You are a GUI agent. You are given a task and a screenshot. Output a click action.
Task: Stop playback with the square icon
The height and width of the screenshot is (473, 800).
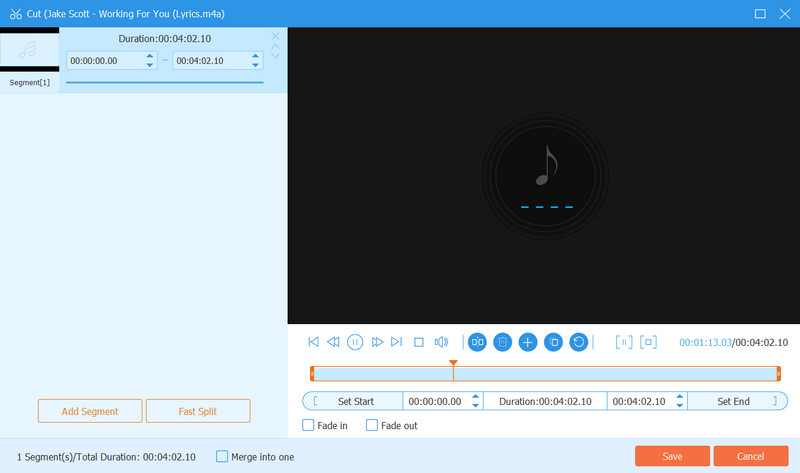[x=419, y=342]
